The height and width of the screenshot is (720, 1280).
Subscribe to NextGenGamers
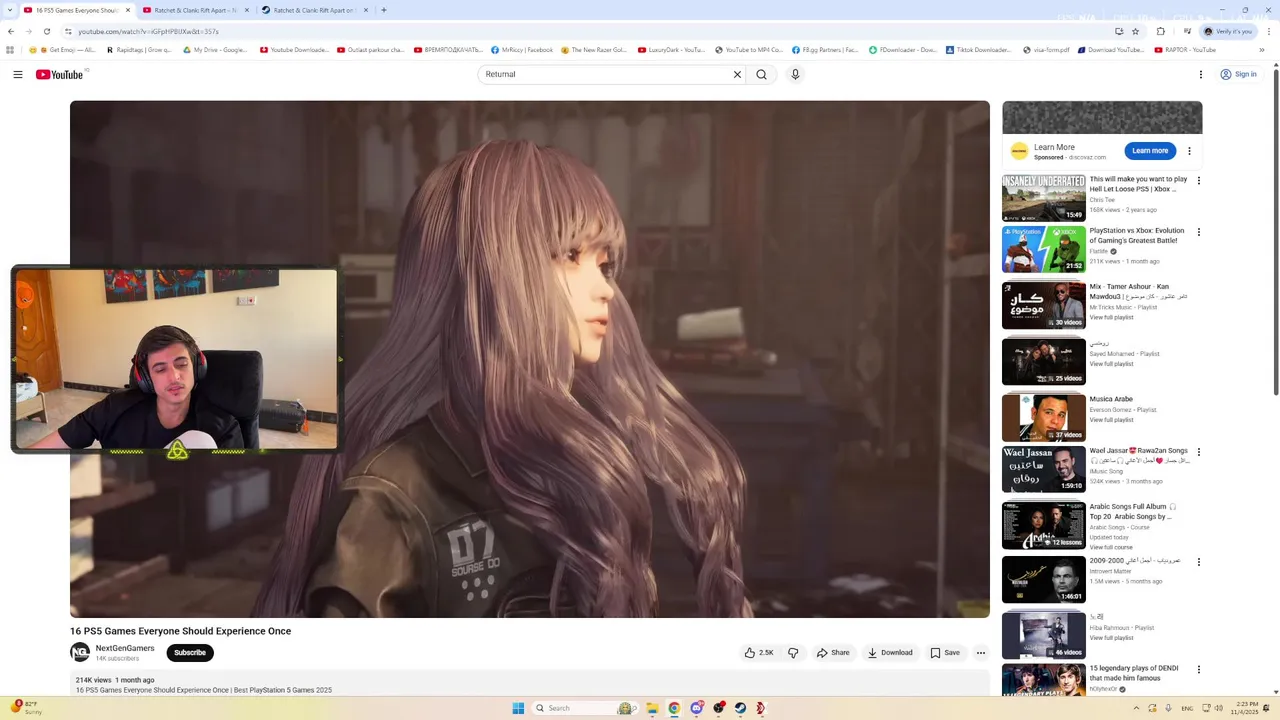click(190, 653)
